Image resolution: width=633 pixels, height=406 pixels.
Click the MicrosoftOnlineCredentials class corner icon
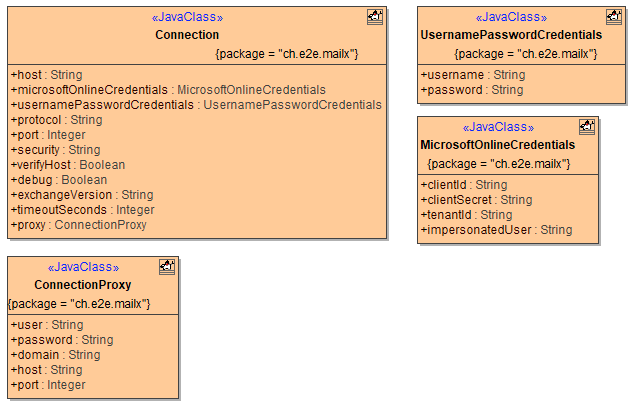point(588,127)
